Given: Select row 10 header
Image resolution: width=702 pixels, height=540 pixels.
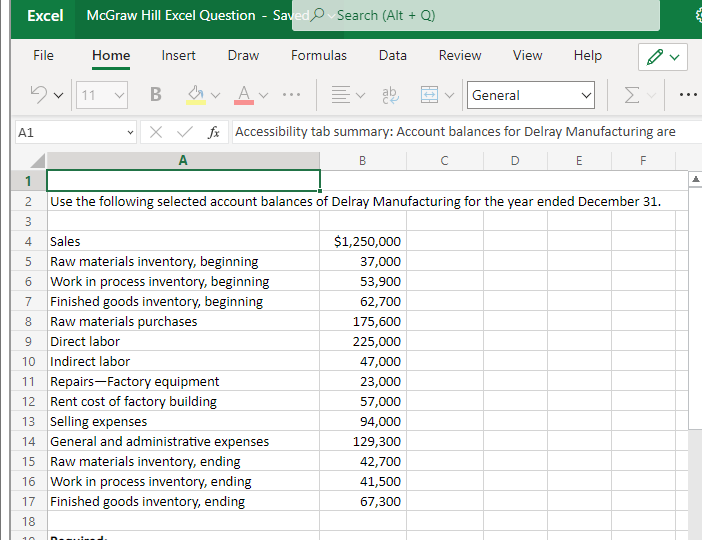Looking at the screenshot, I should (x=29, y=361).
